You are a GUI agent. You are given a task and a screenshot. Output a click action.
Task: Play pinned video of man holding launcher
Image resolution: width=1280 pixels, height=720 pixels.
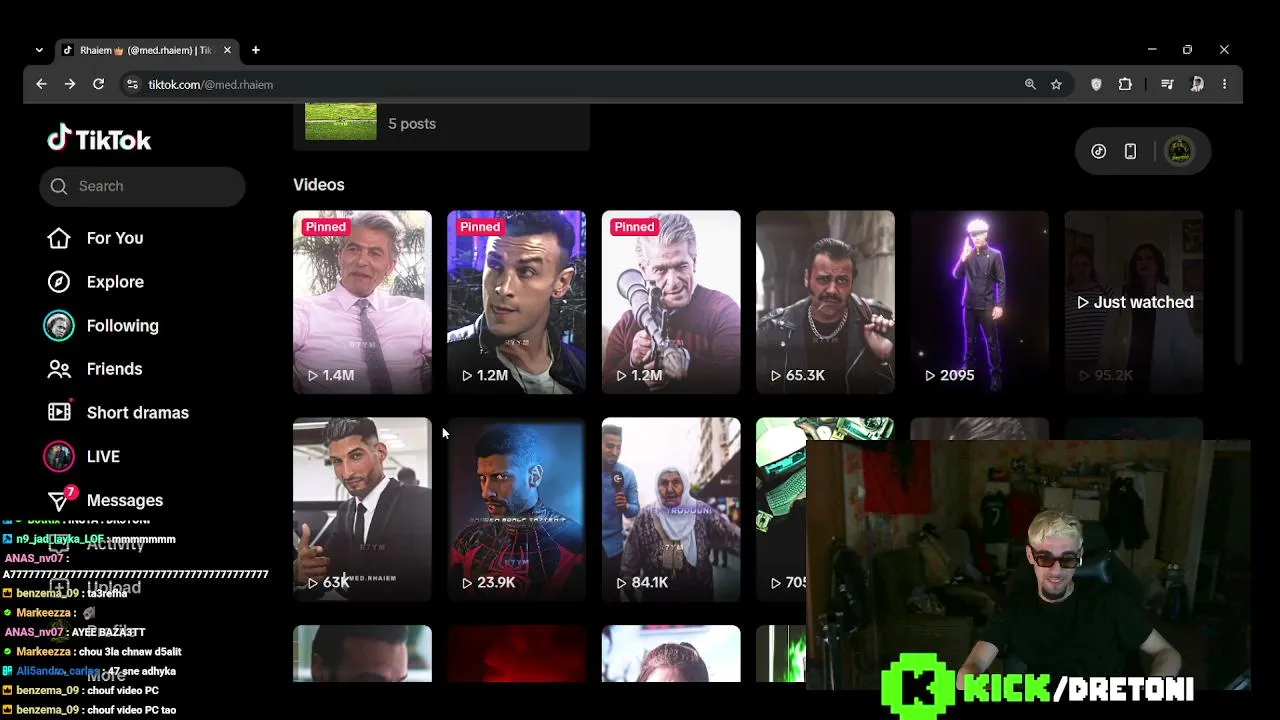(671, 302)
